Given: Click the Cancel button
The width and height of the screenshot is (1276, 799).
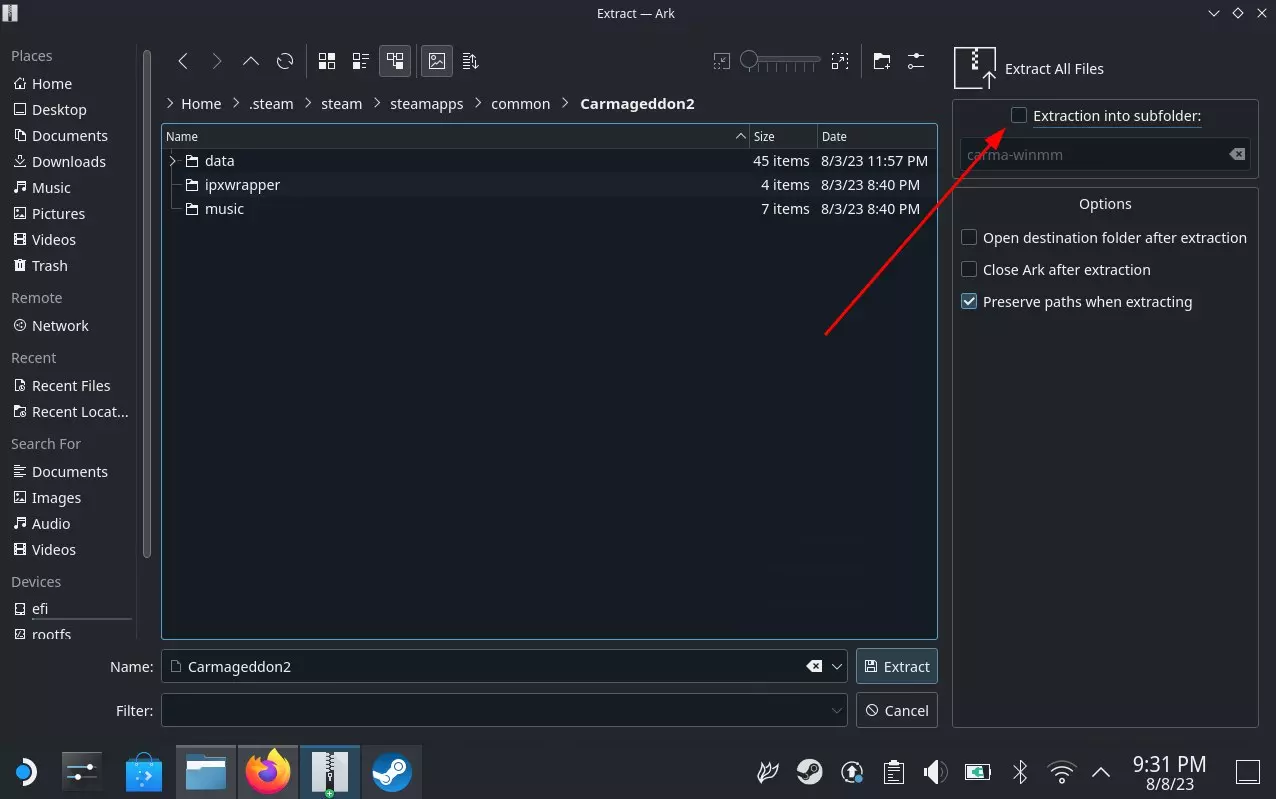Looking at the screenshot, I should (897, 711).
